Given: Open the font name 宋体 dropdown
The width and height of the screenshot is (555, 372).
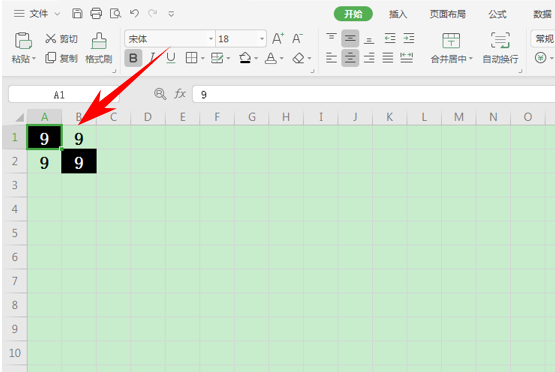Looking at the screenshot, I should point(211,39).
